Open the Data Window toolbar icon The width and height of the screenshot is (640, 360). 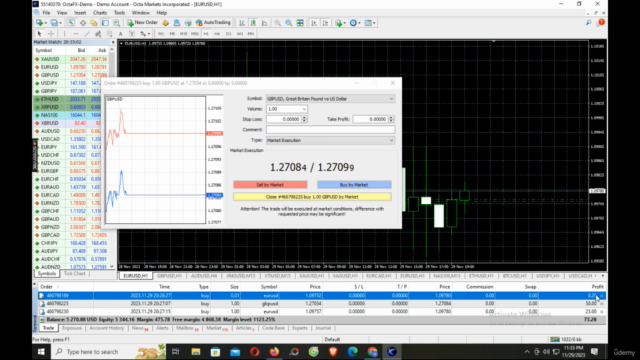pyautogui.click(x=82, y=23)
